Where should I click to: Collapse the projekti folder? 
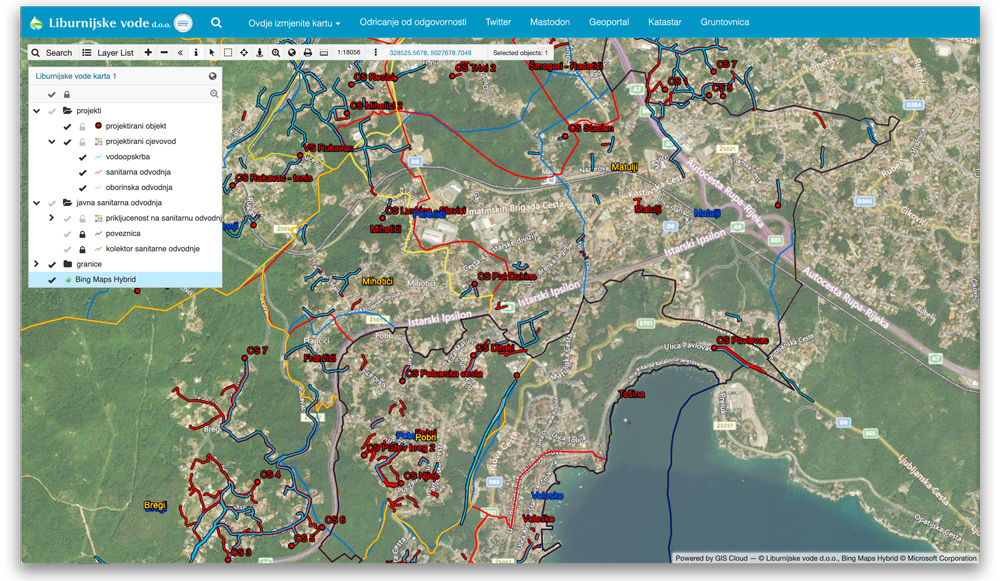[x=37, y=111]
